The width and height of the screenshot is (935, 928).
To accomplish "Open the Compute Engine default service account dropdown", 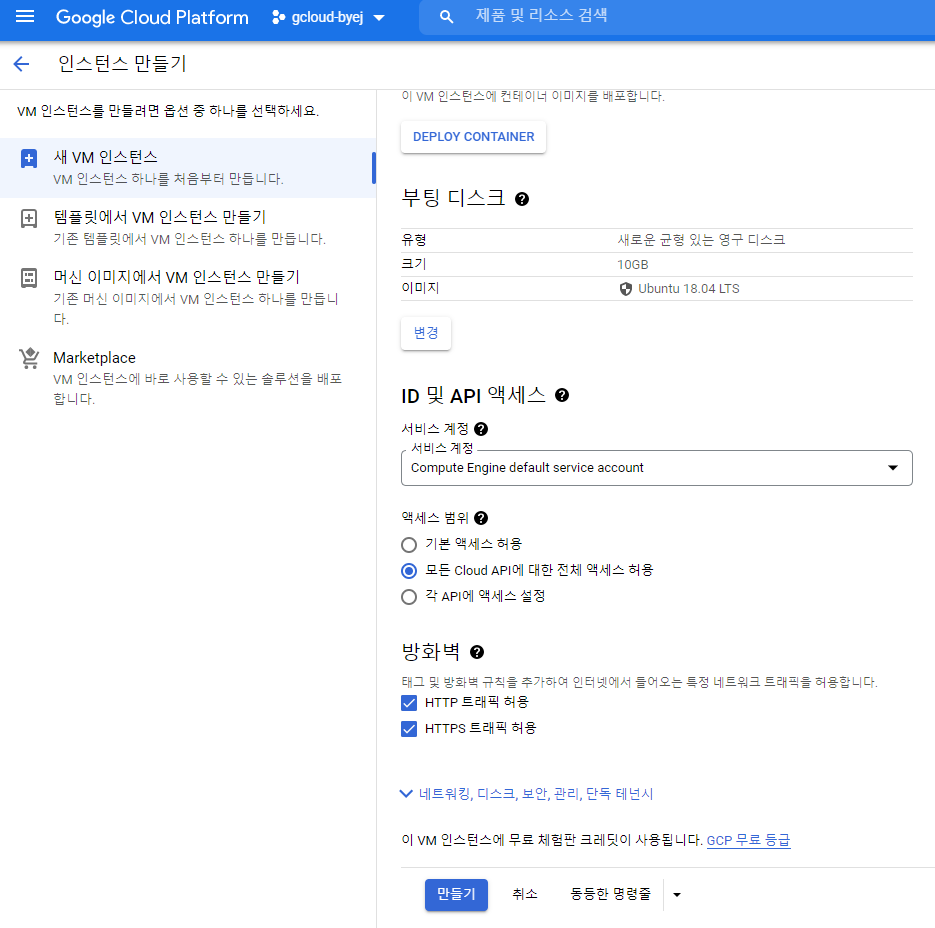I will pyautogui.click(x=657, y=468).
